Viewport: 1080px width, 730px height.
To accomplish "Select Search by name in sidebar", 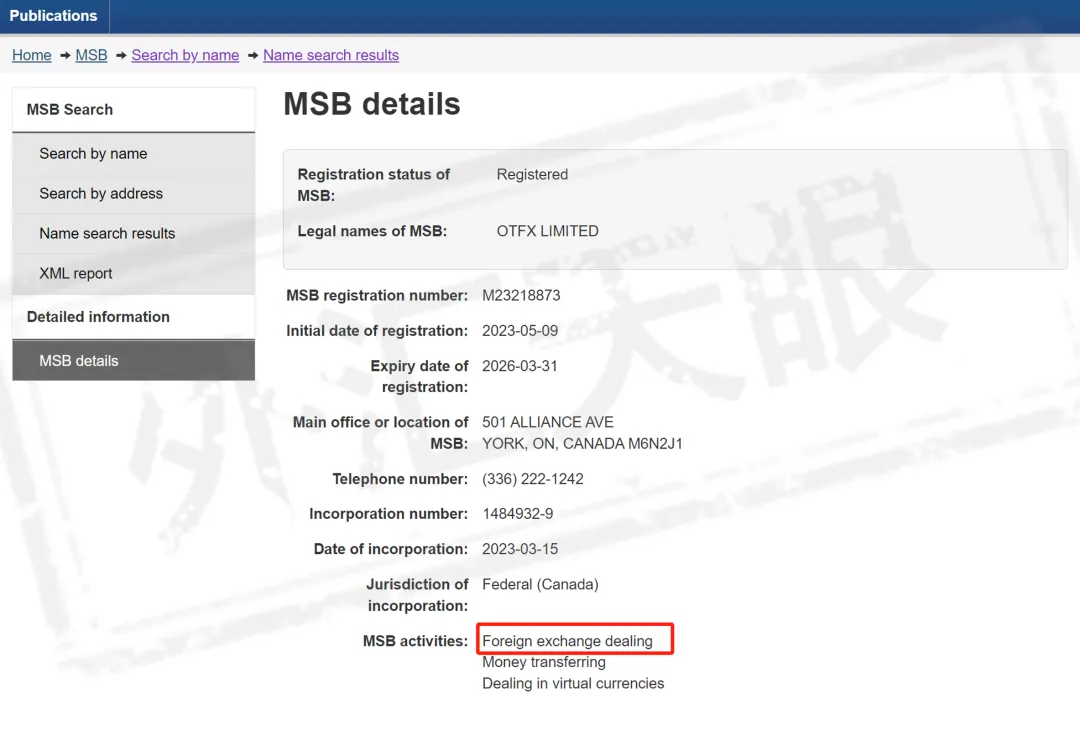I will pyautogui.click(x=134, y=154).
